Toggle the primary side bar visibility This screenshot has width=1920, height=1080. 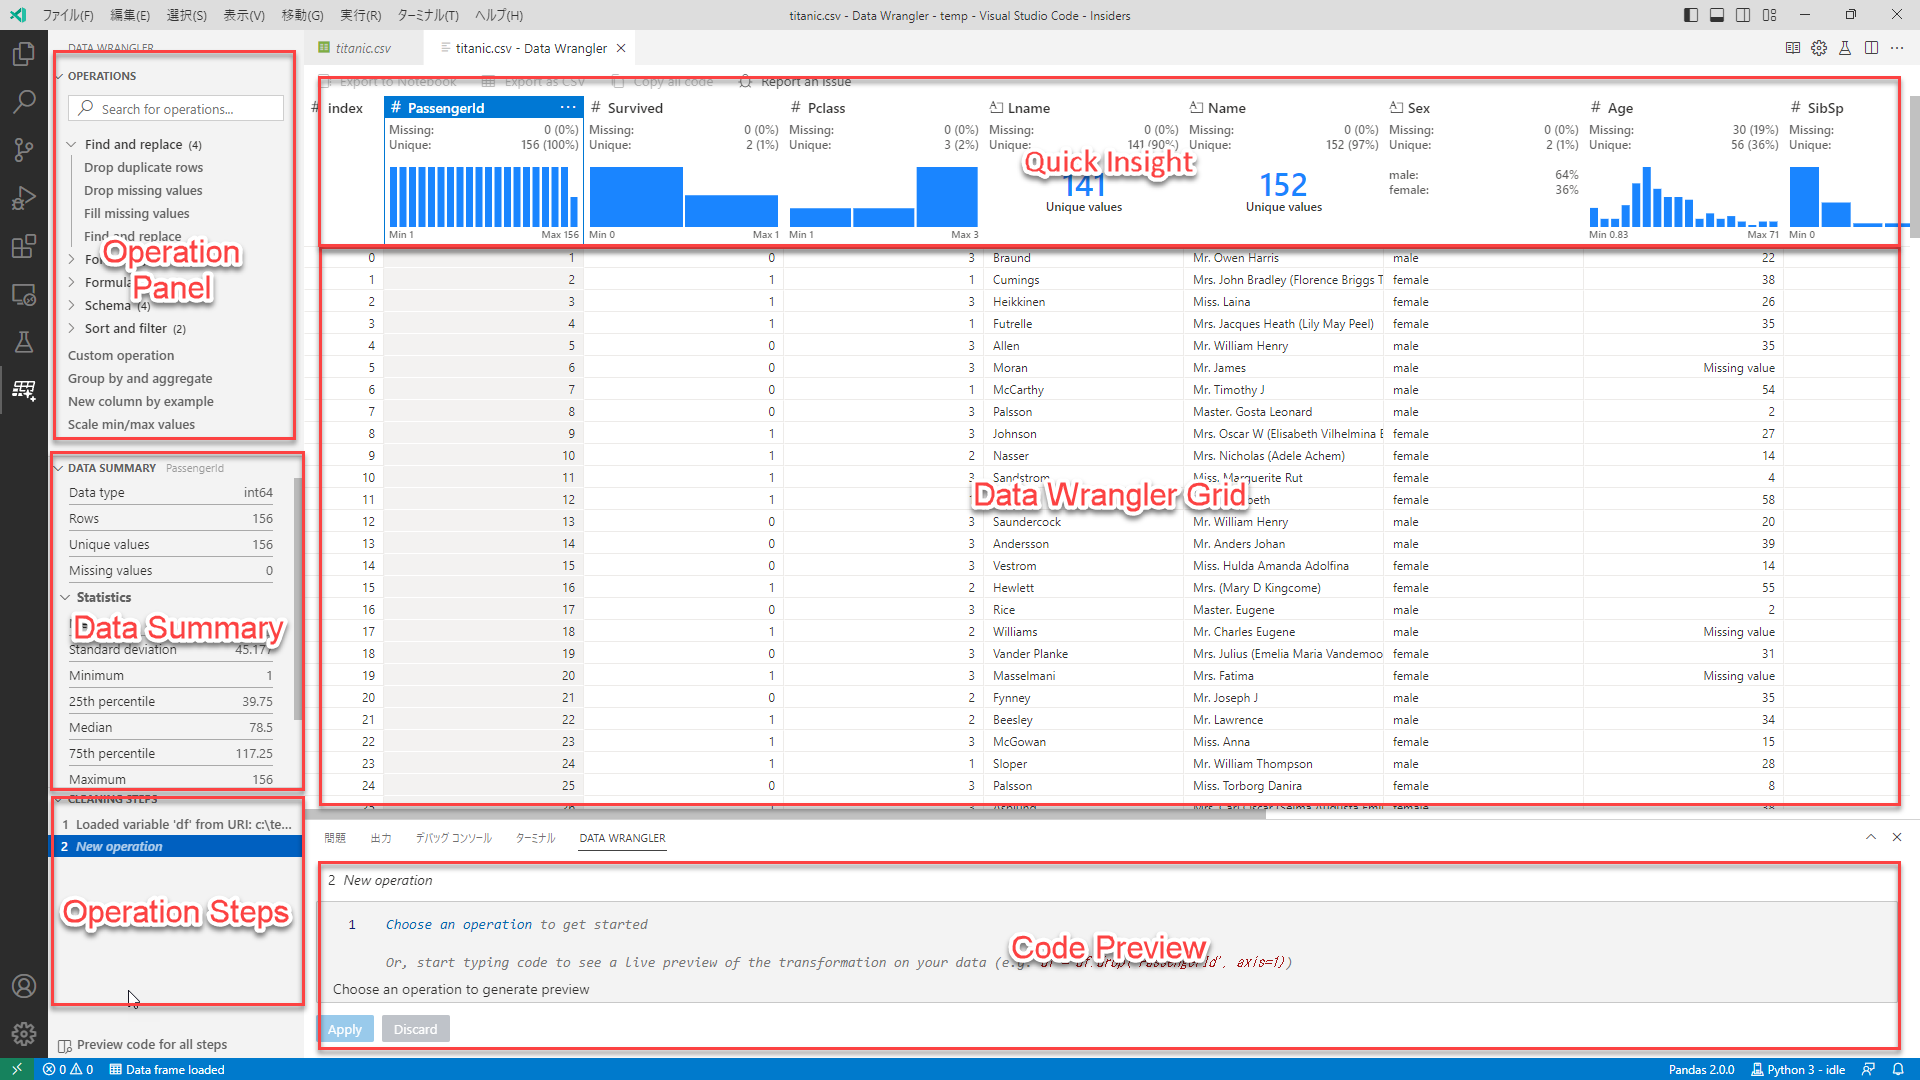click(1689, 14)
